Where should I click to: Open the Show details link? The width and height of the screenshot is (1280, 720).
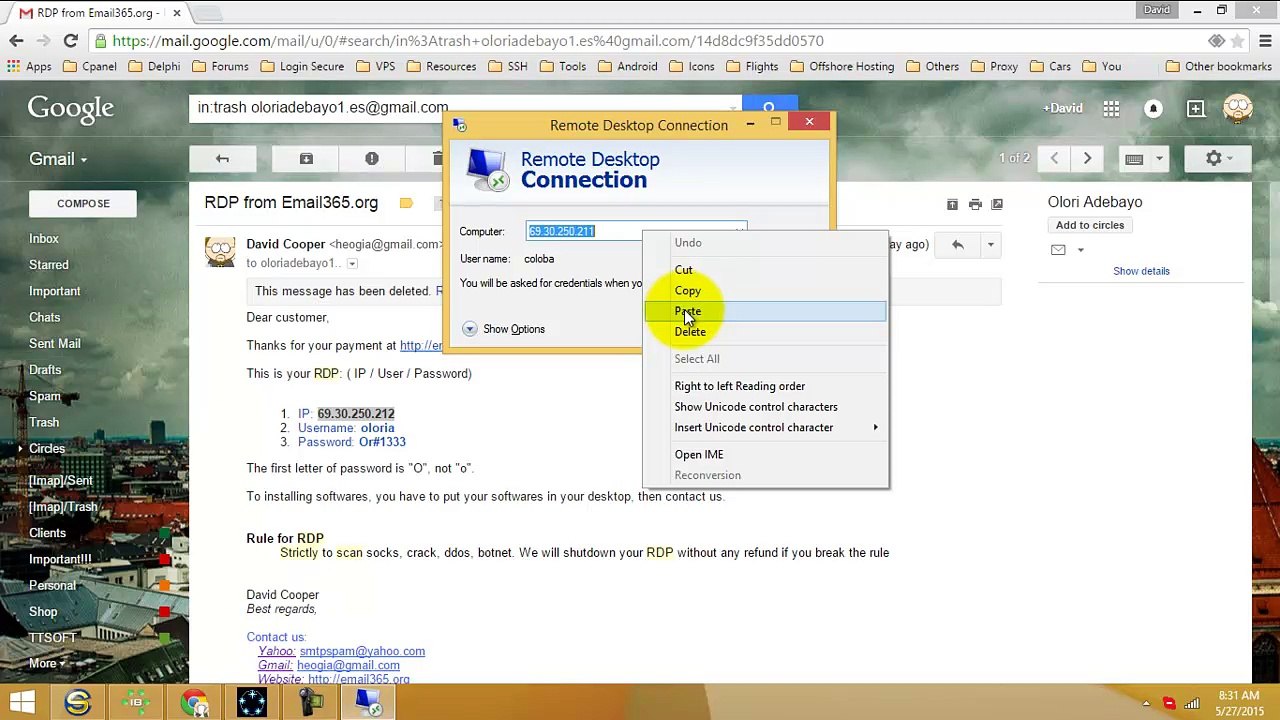(x=1141, y=271)
